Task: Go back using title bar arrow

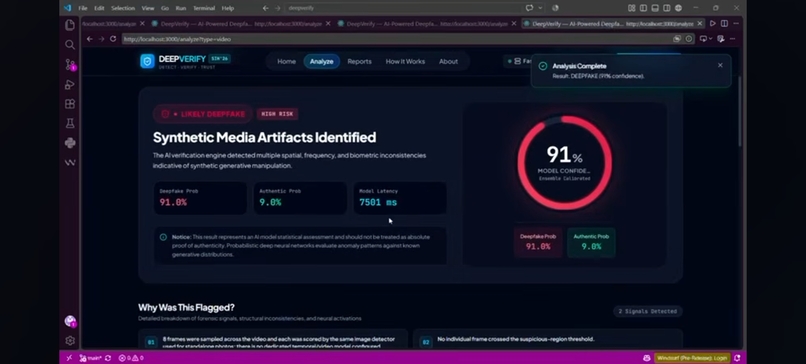Action: (x=266, y=8)
